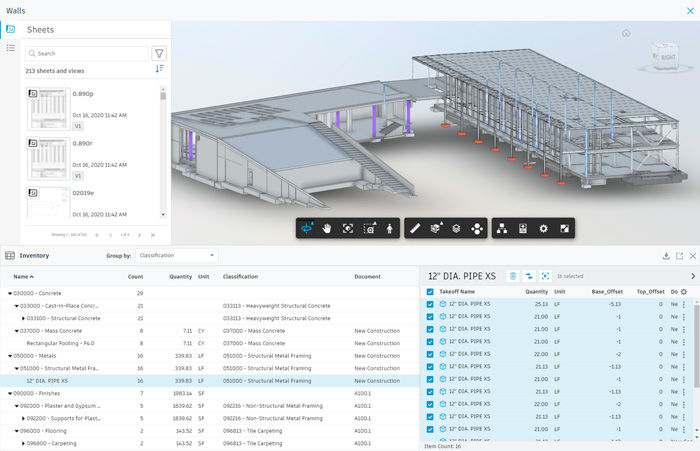The height and width of the screenshot is (451, 700).
Task: Collapse the 030000 - Concrete tree node
Action: [x=10, y=292]
